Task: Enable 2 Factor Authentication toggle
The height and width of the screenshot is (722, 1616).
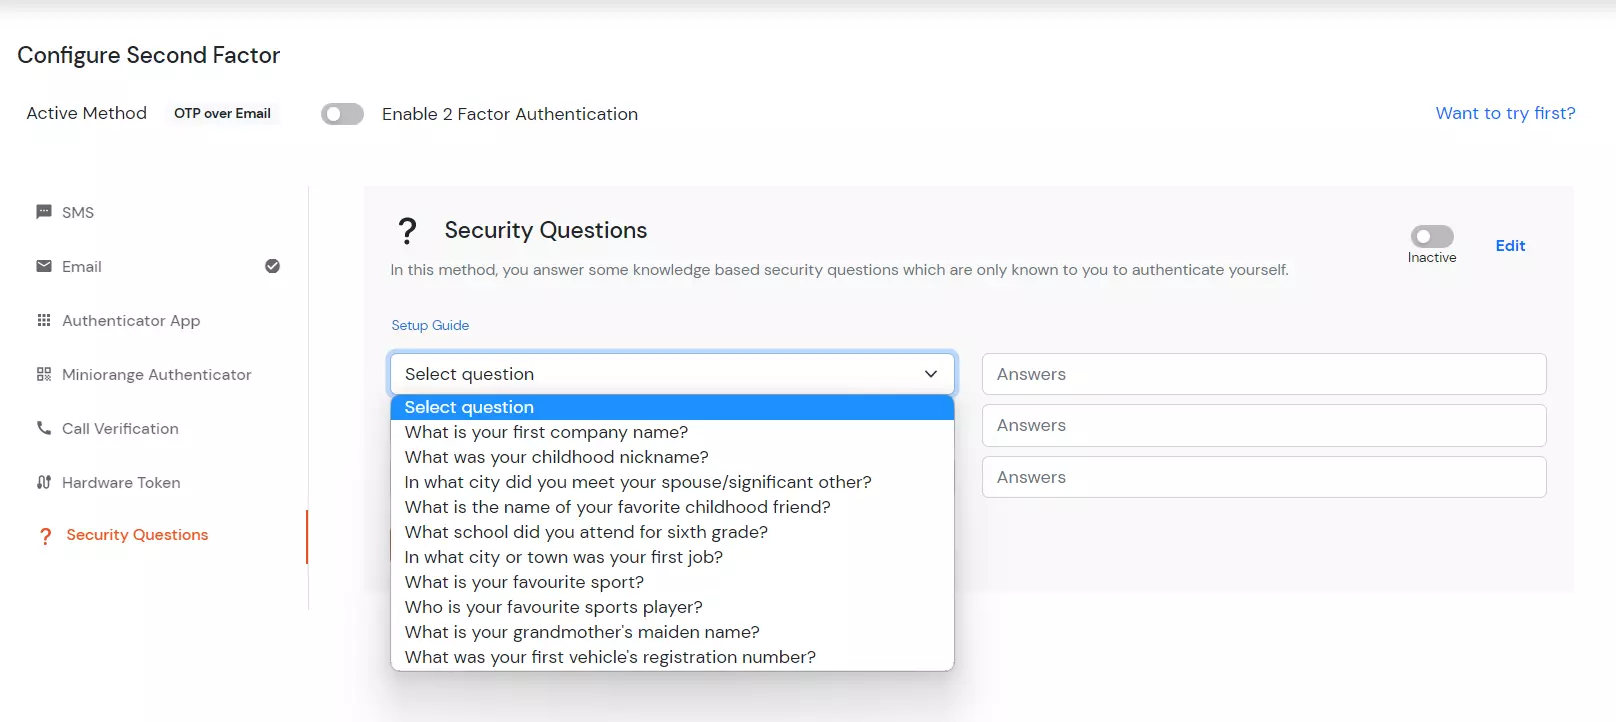Action: [x=342, y=113]
